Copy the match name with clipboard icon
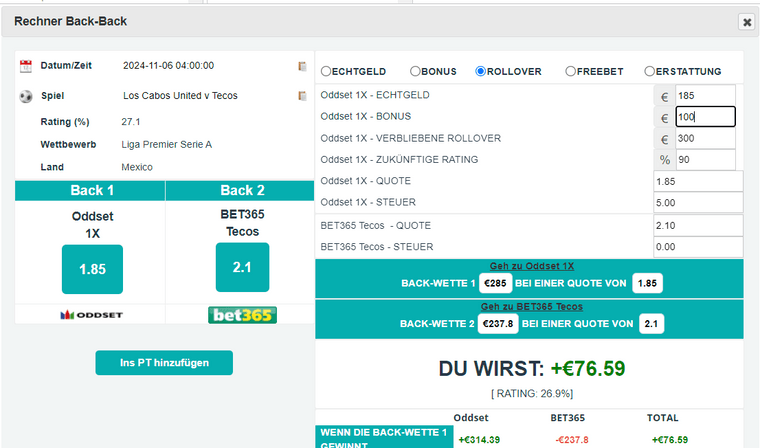 [302, 96]
